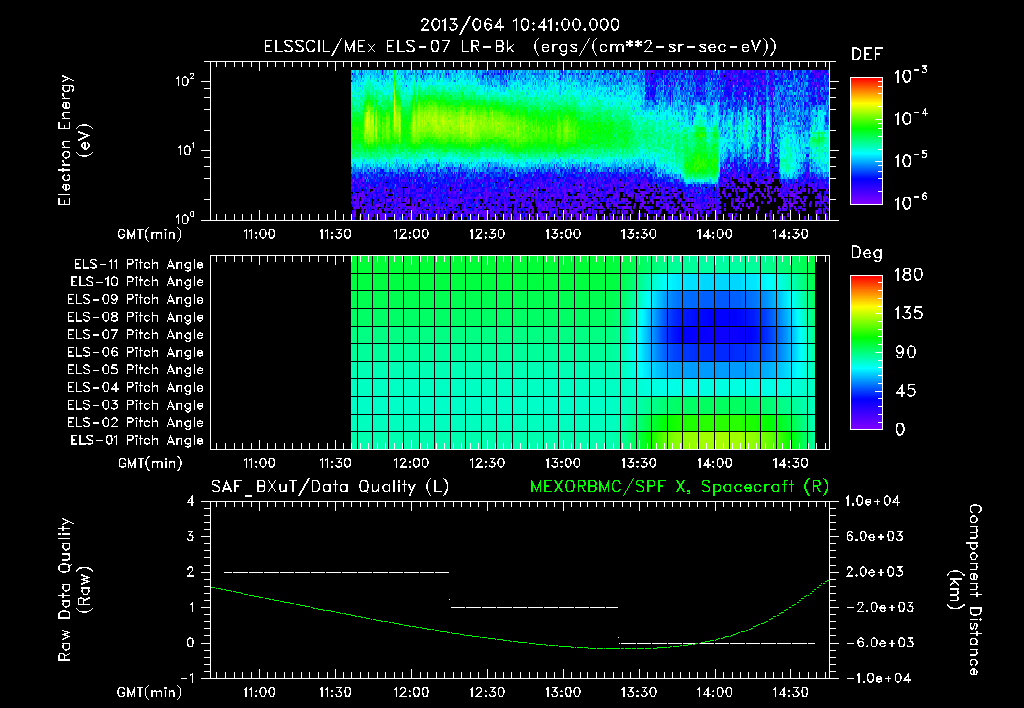This screenshot has height=708, width=1024.
Task: Click the white data quality segment at level 2
Action: (x=336, y=572)
